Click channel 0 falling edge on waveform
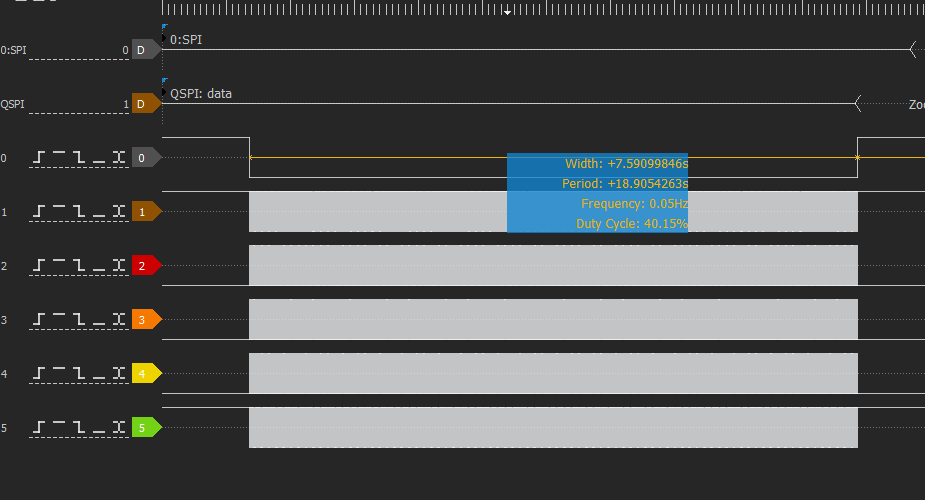Image resolution: width=925 pixels, height=500 pixels. pos(250,157)
